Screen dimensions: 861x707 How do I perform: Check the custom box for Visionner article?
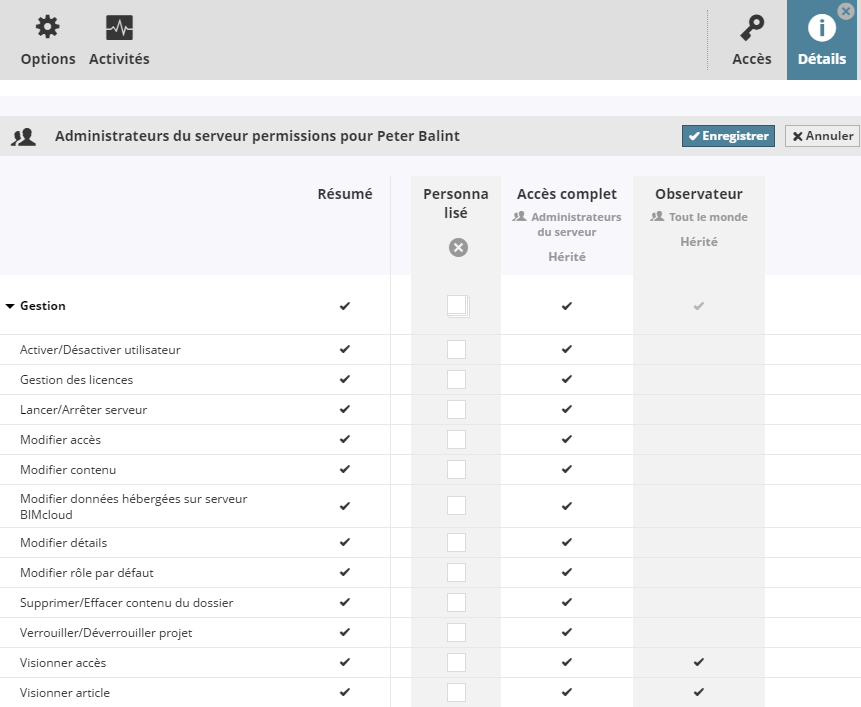456,693
